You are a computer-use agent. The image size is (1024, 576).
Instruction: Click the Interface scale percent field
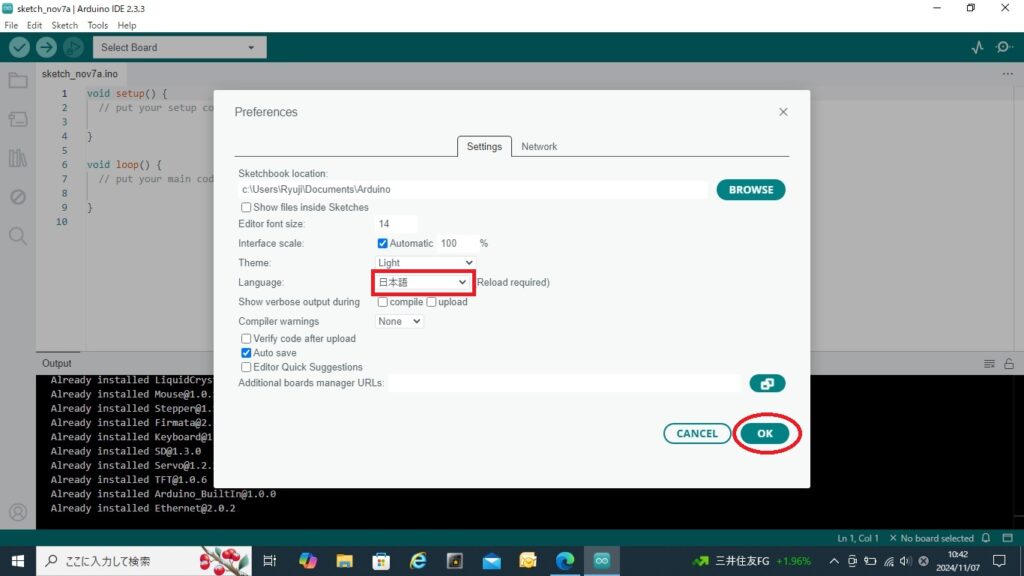pos(457,243)
